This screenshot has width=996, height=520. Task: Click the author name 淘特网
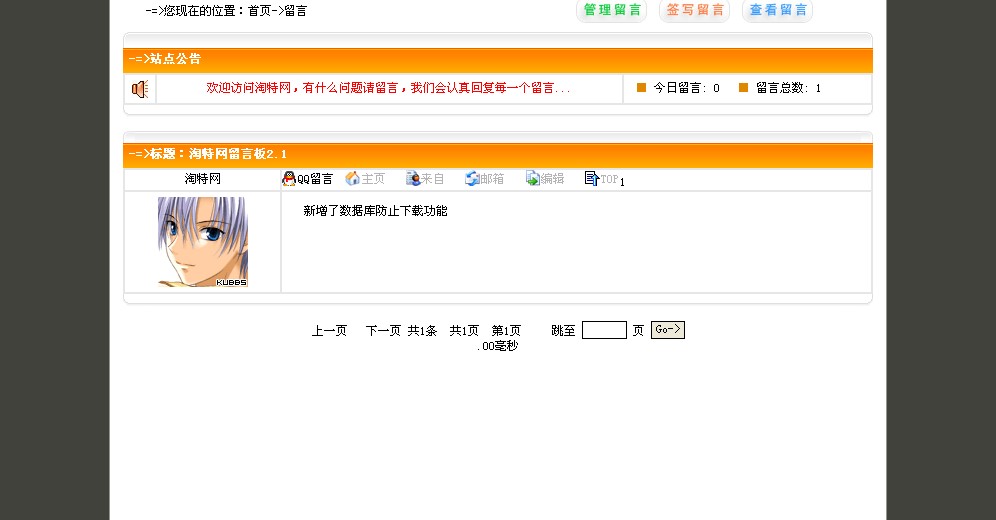pyautogui.click(x=203, y=179)
